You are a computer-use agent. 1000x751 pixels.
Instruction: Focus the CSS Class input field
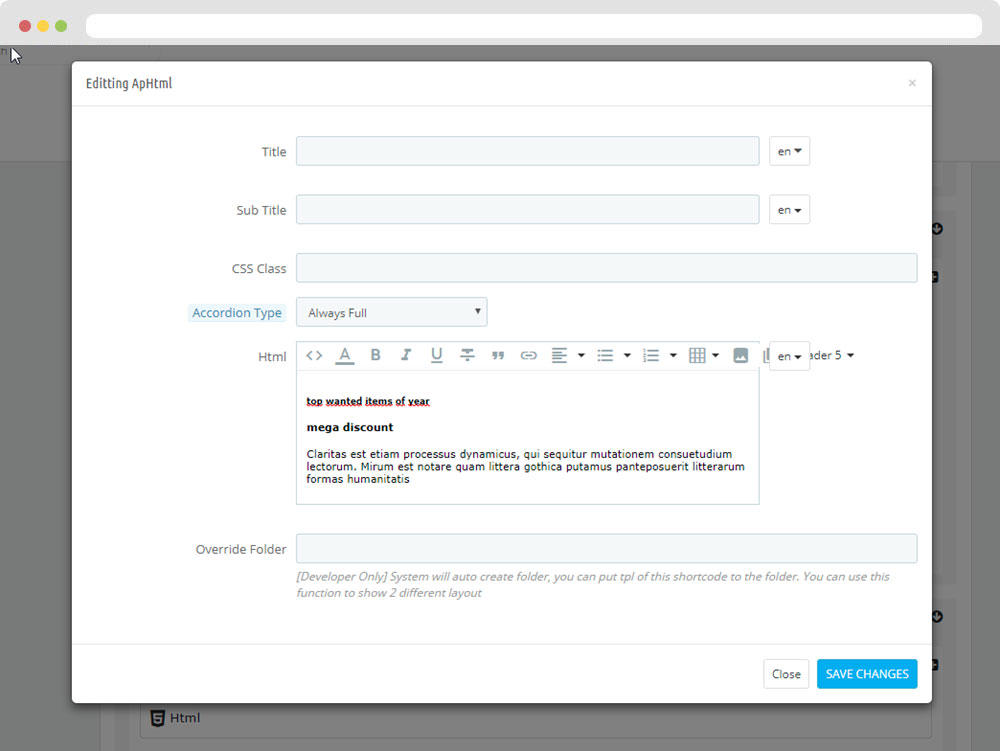tap(607, 268)
